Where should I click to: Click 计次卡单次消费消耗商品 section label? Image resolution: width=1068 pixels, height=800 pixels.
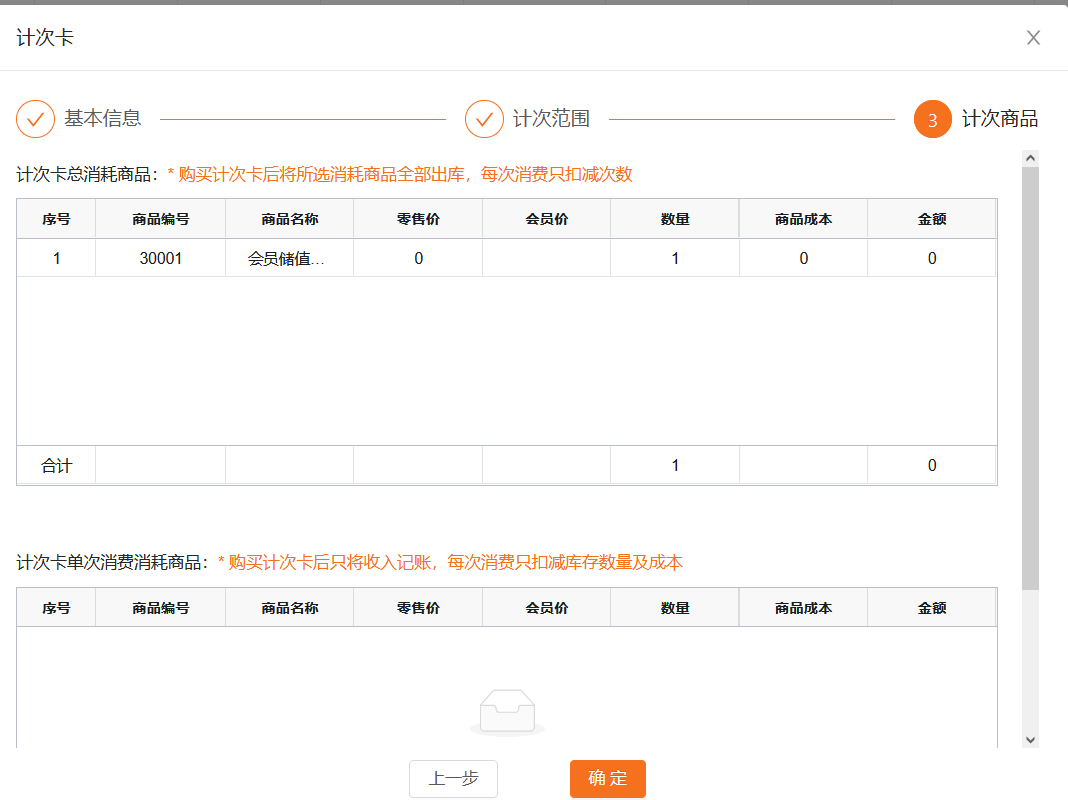tap(113, 562)
